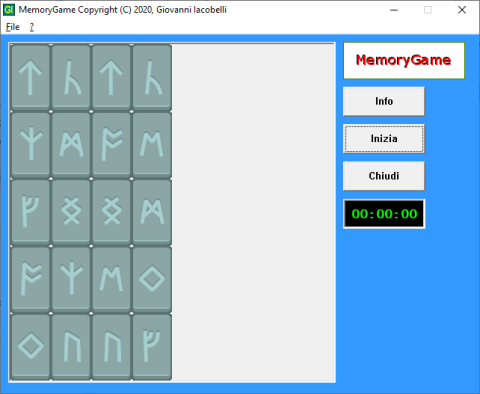Choose the plain M rune card in the fourth row

(x=111, y=279)
